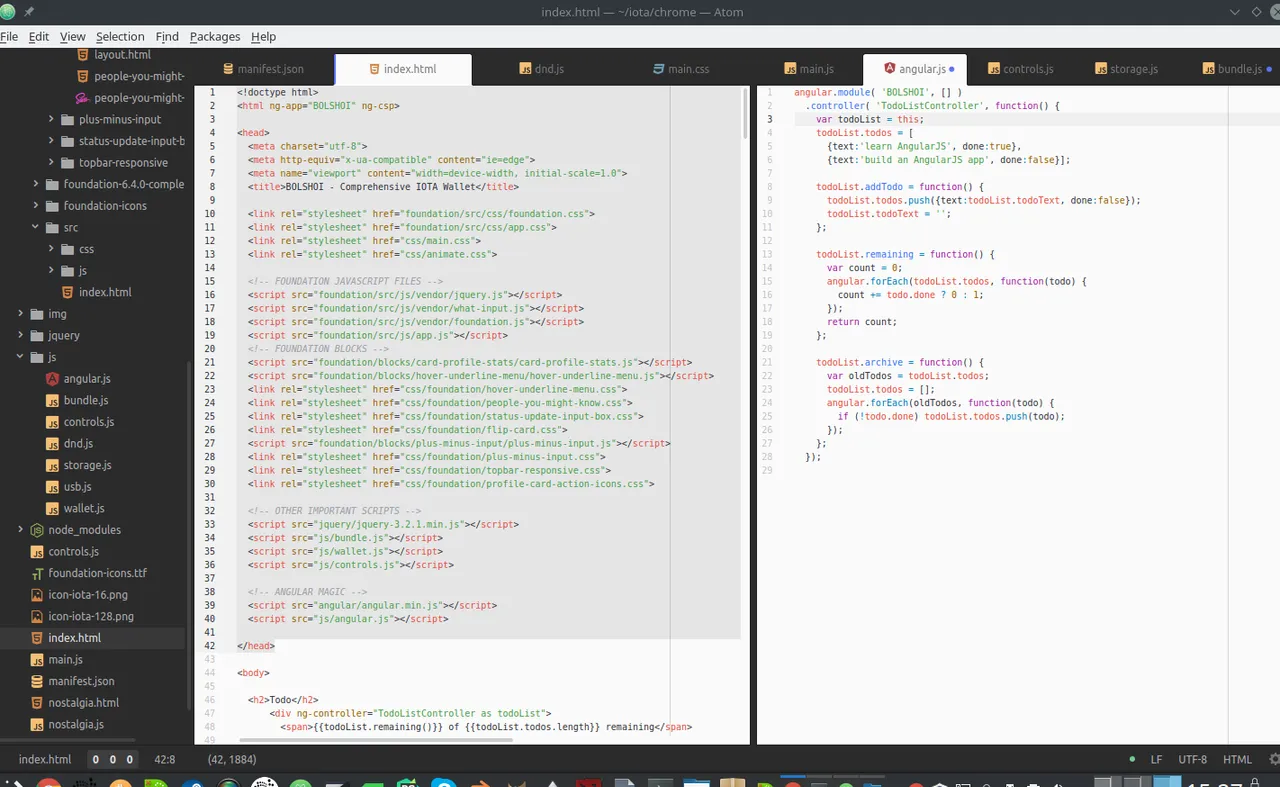Open the Help menu
Image resolution: width=1280 pixels, height=787 pixels.
pos(264,36)
